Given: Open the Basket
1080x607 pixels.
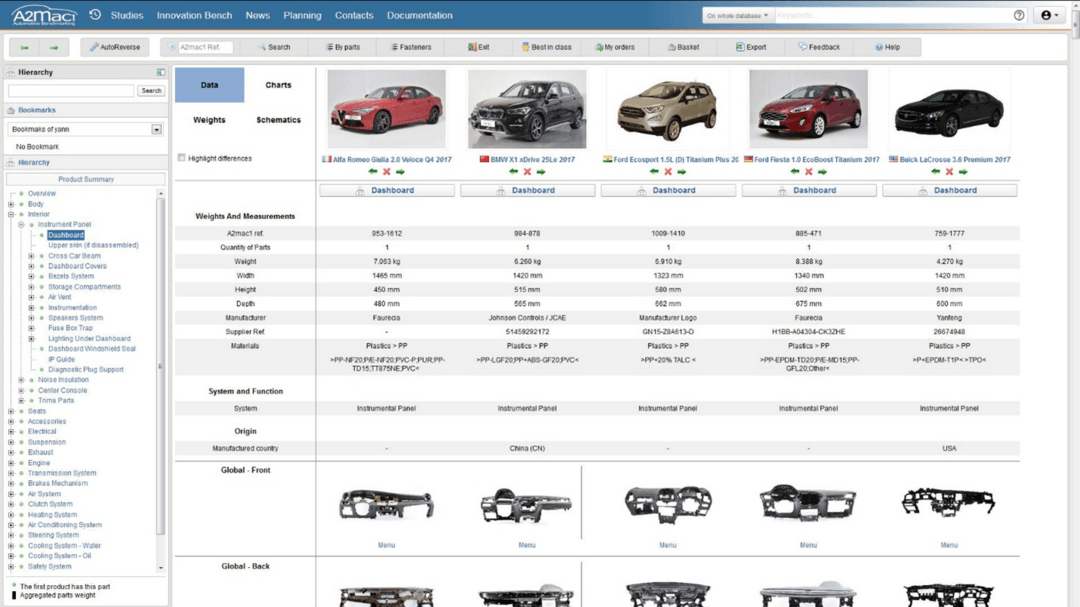Looking at the screenshot, I should pos(683,48).
